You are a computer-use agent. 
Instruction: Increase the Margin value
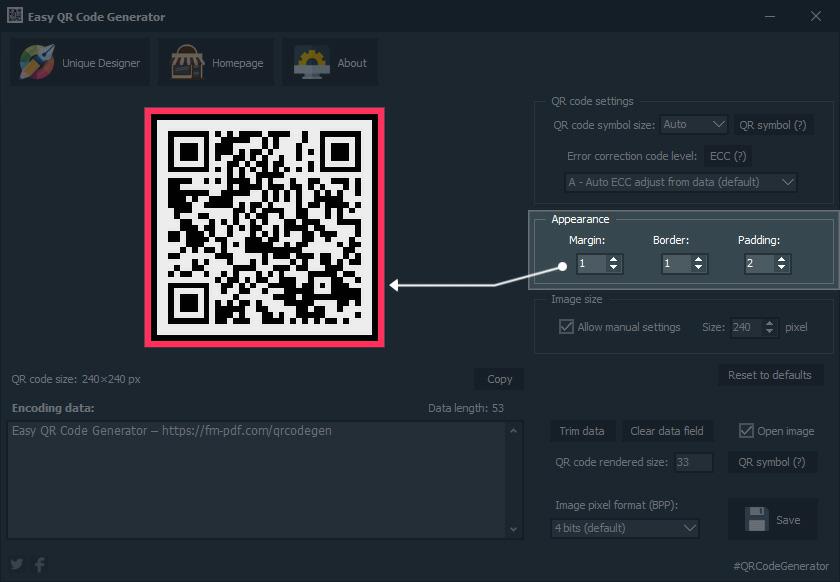(x=614, y=259)
